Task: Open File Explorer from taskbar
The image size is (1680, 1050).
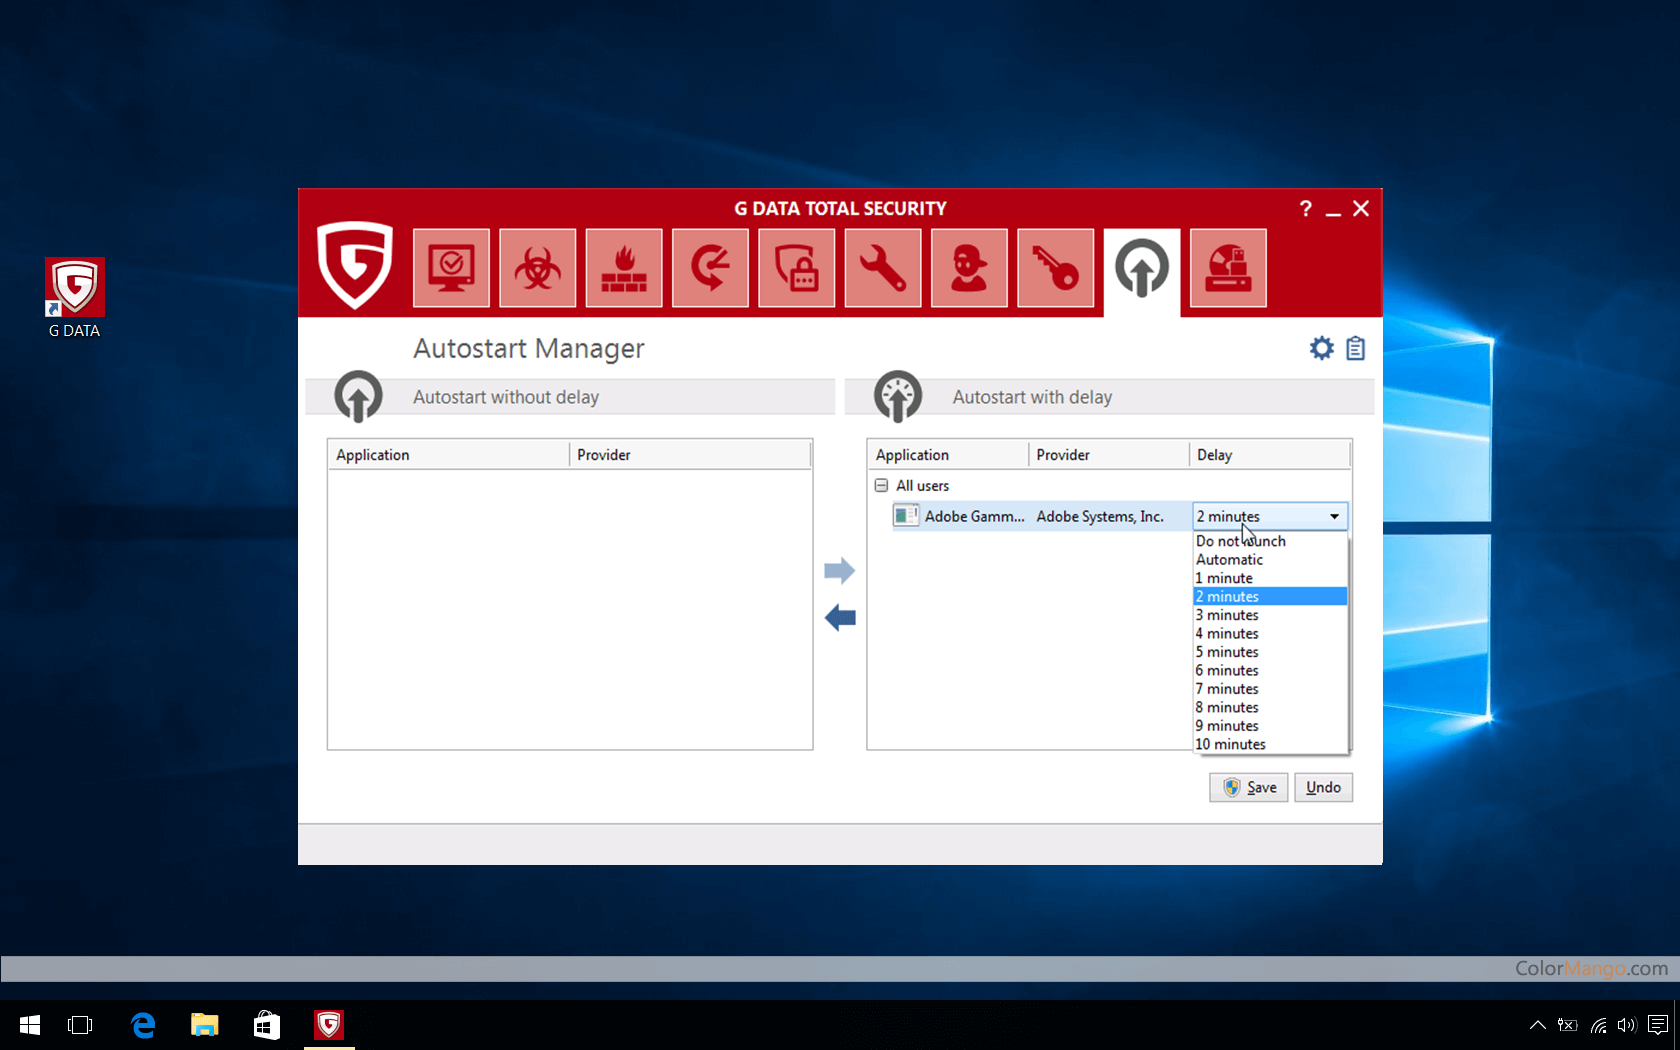Action: click(x=205, y=1025)
